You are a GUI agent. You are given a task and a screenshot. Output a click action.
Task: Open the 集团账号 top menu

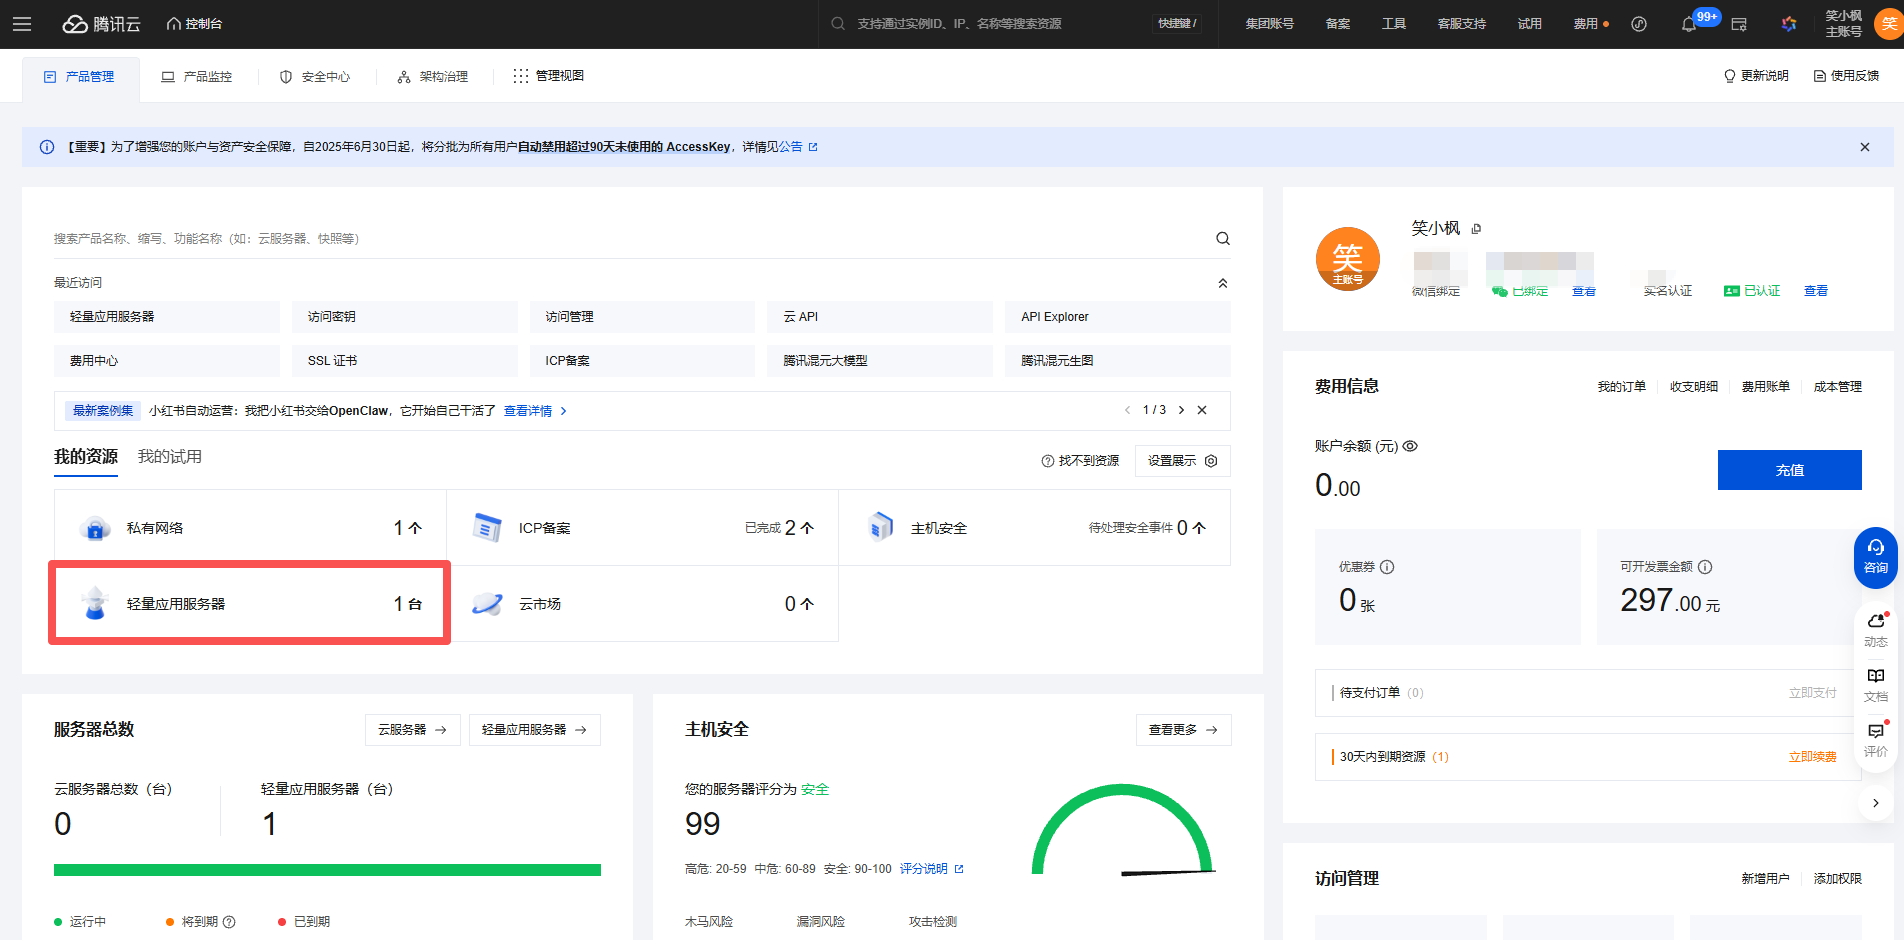coord(1269,24)
